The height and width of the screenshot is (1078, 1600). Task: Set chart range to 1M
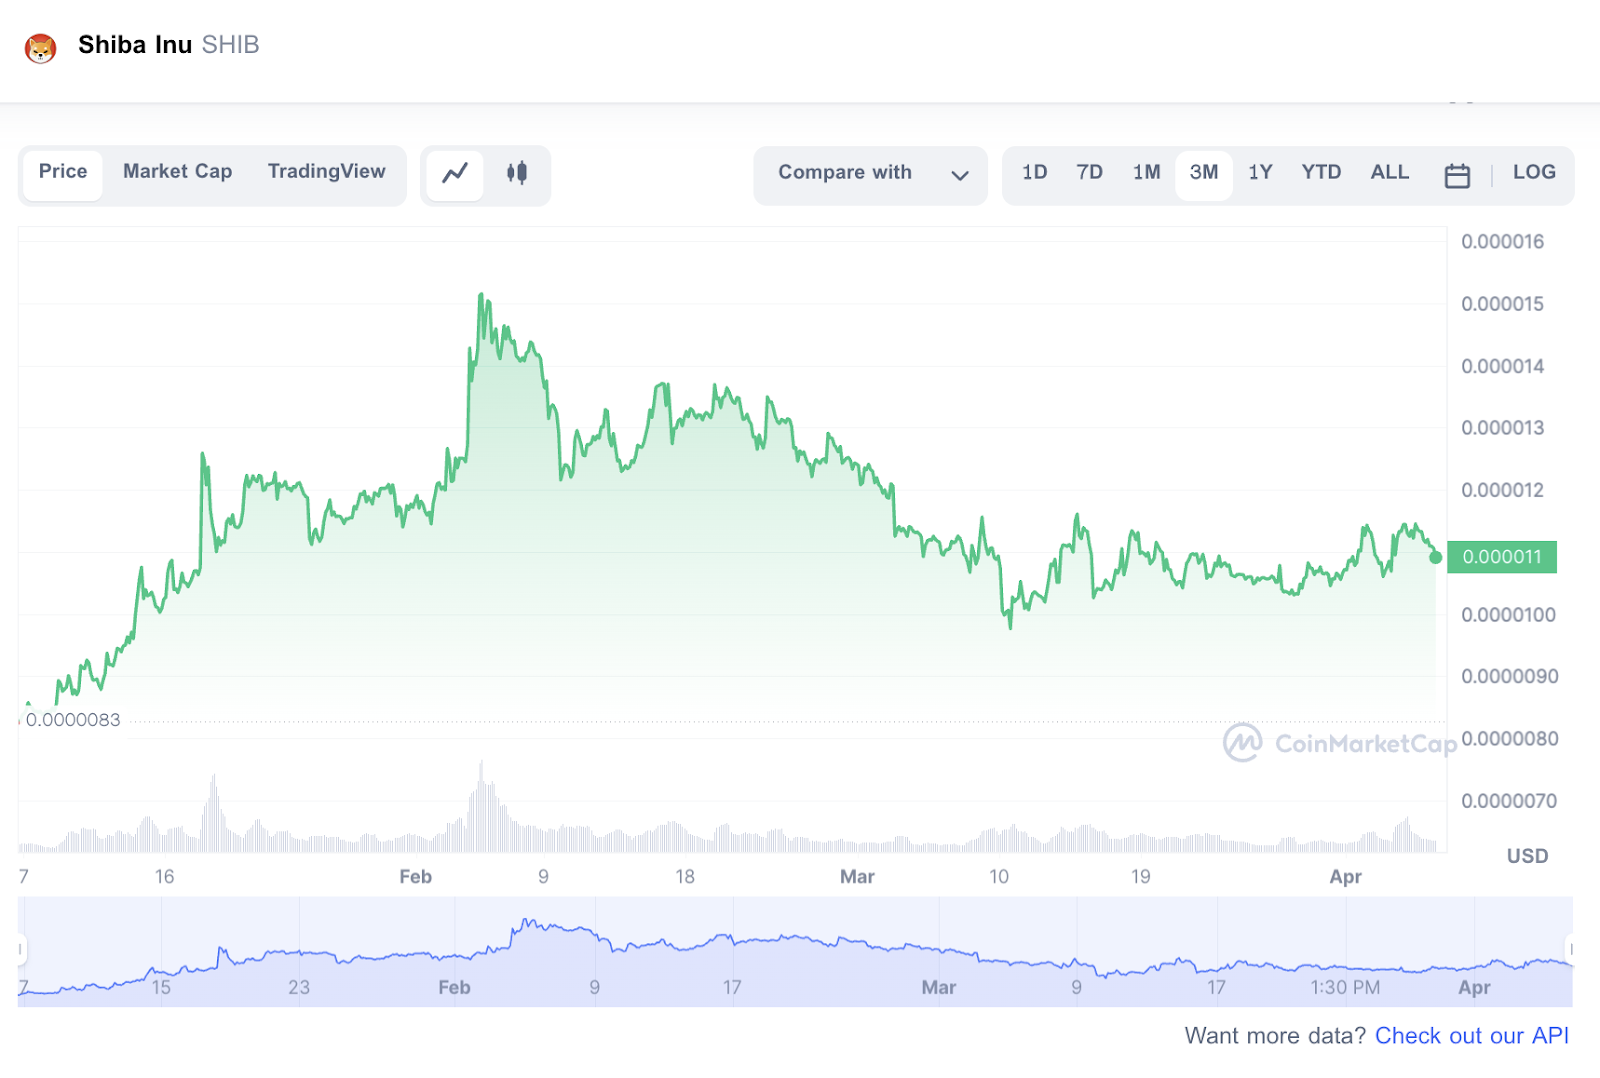[1147, 172]
